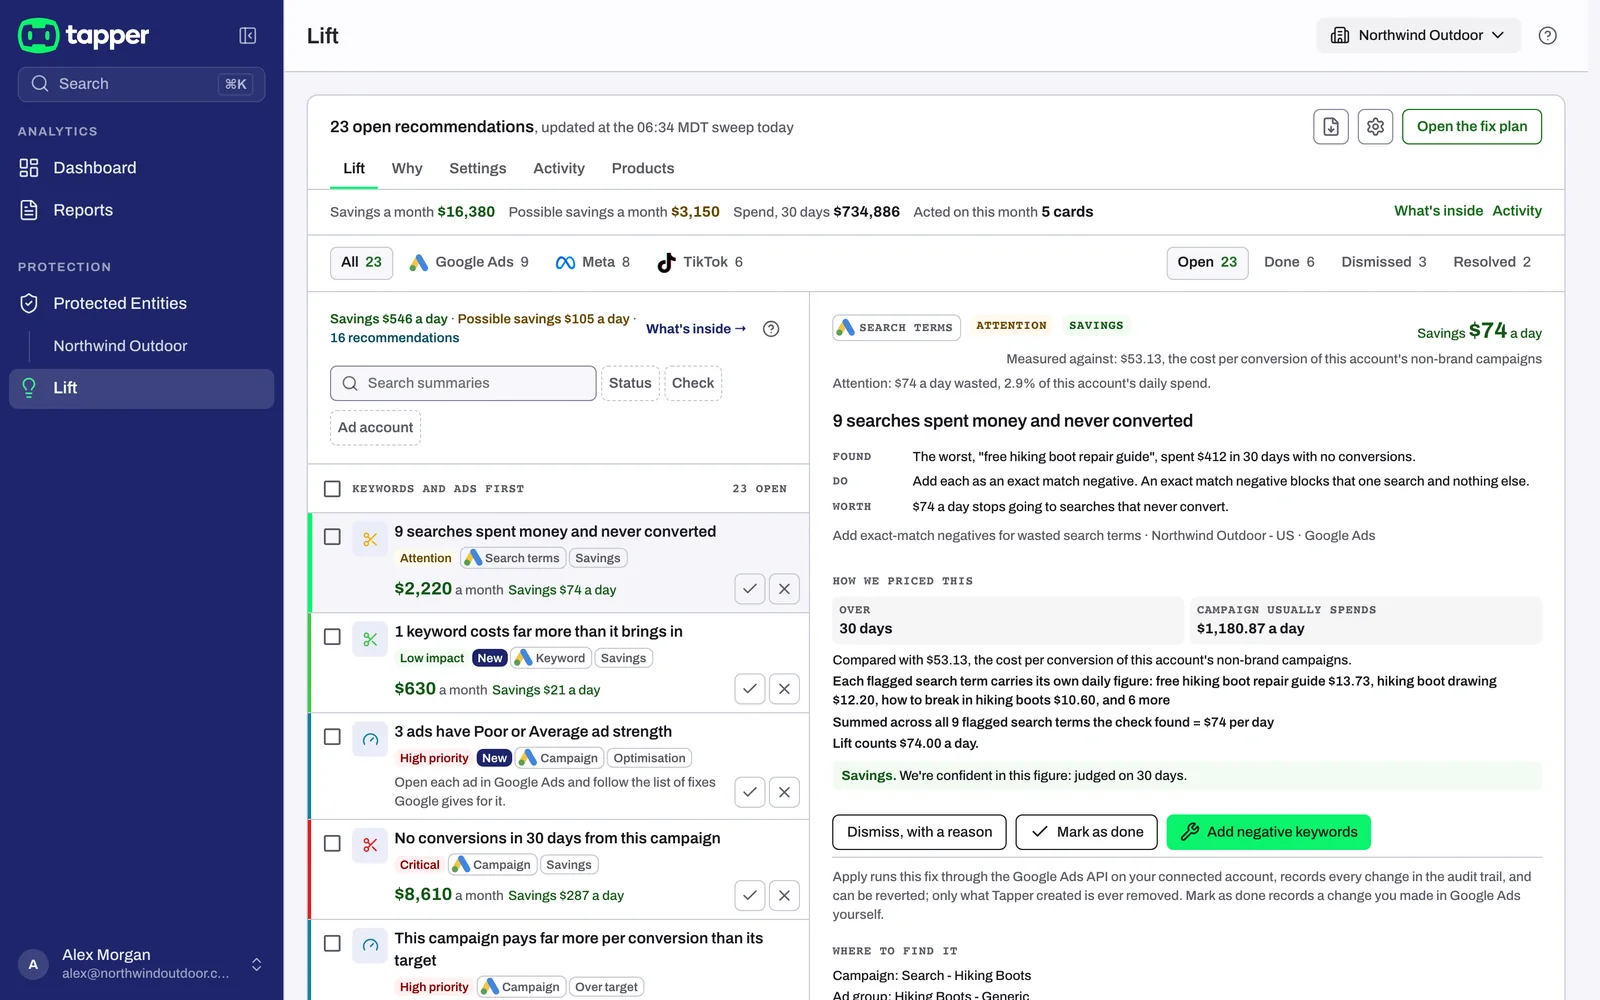Switch to the Activity tab
This screenshot has width=1600, height=1000.
coord(558,168)
